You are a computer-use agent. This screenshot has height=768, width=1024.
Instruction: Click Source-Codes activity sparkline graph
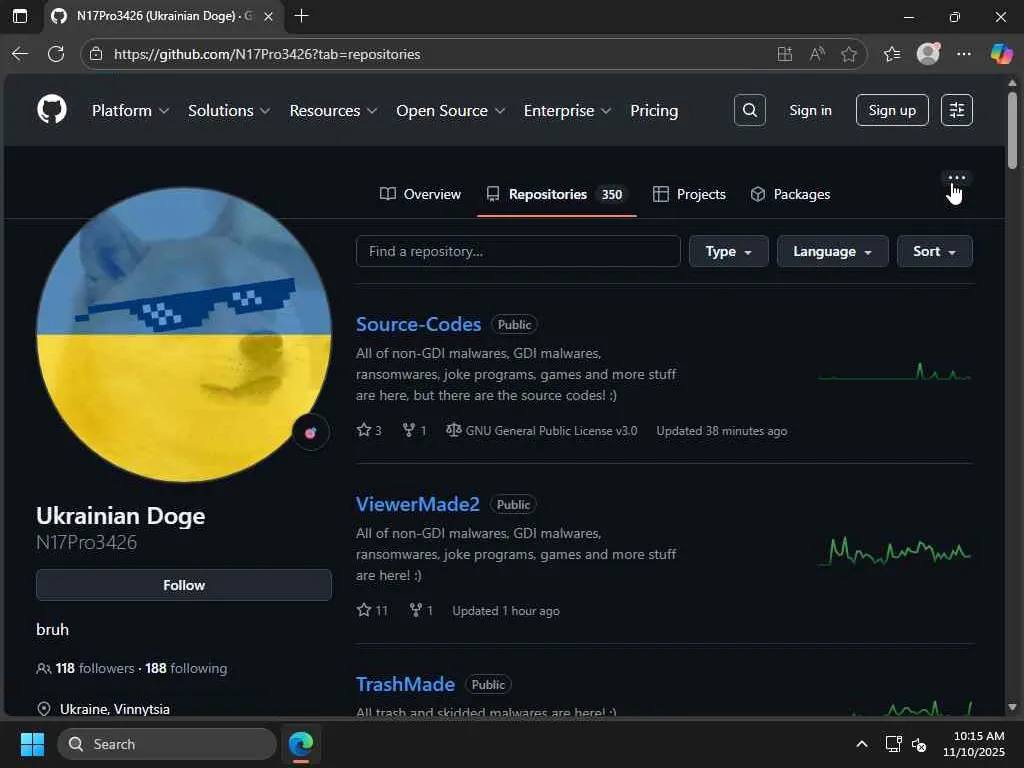[895, 372]
